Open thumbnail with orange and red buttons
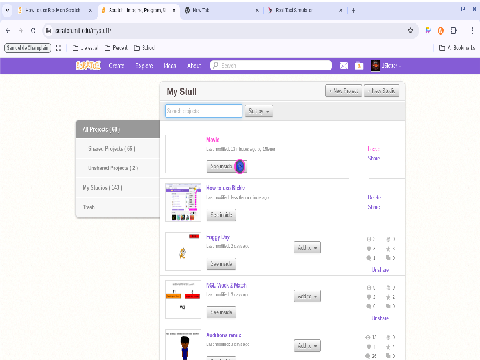Viewport: 480px width, 360px height. pos(183,300)
